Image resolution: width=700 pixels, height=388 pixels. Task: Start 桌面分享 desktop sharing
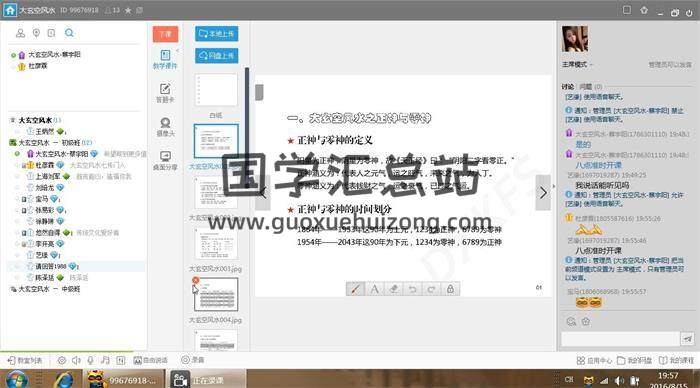(x=165, y=161)
